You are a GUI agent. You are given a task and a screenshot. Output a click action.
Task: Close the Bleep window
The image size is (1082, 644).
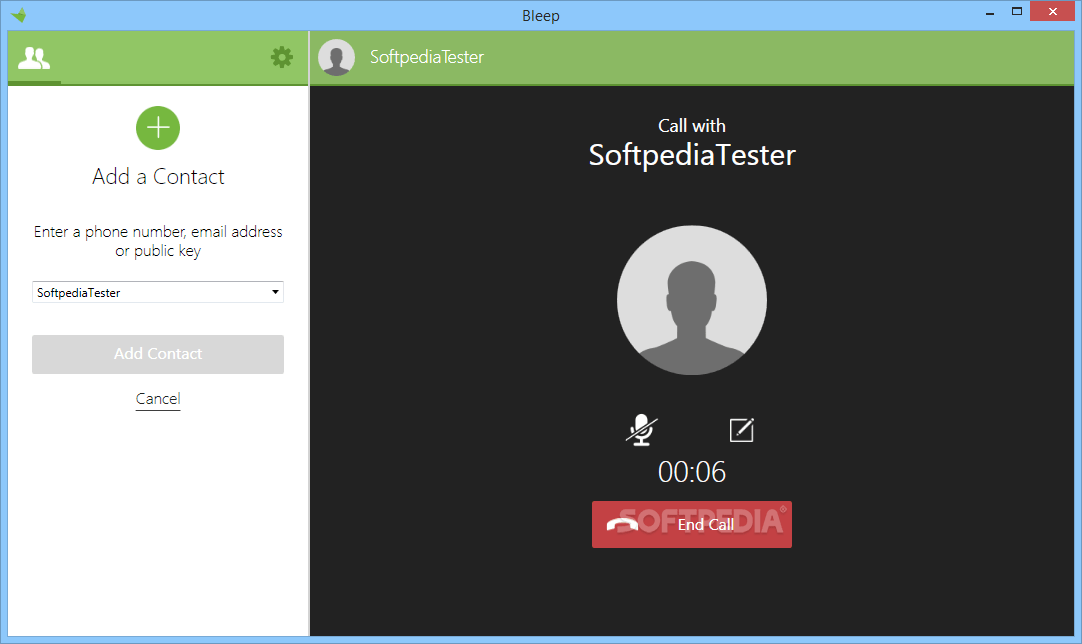click(x=1052, y=11)
